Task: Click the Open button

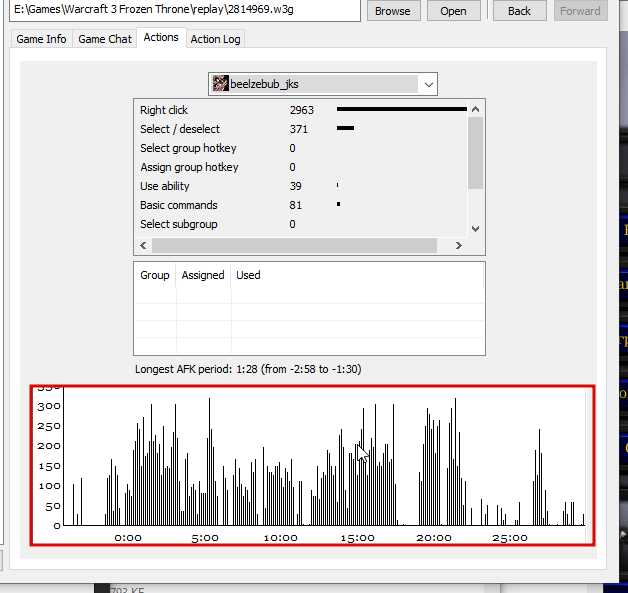Action: (x=453, y=11)
